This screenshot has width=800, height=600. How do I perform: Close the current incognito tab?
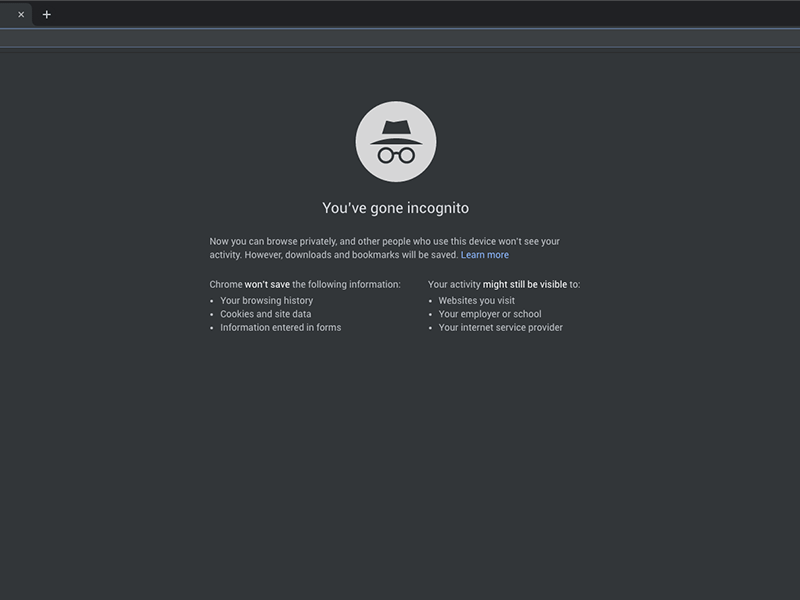pos(21,15)
